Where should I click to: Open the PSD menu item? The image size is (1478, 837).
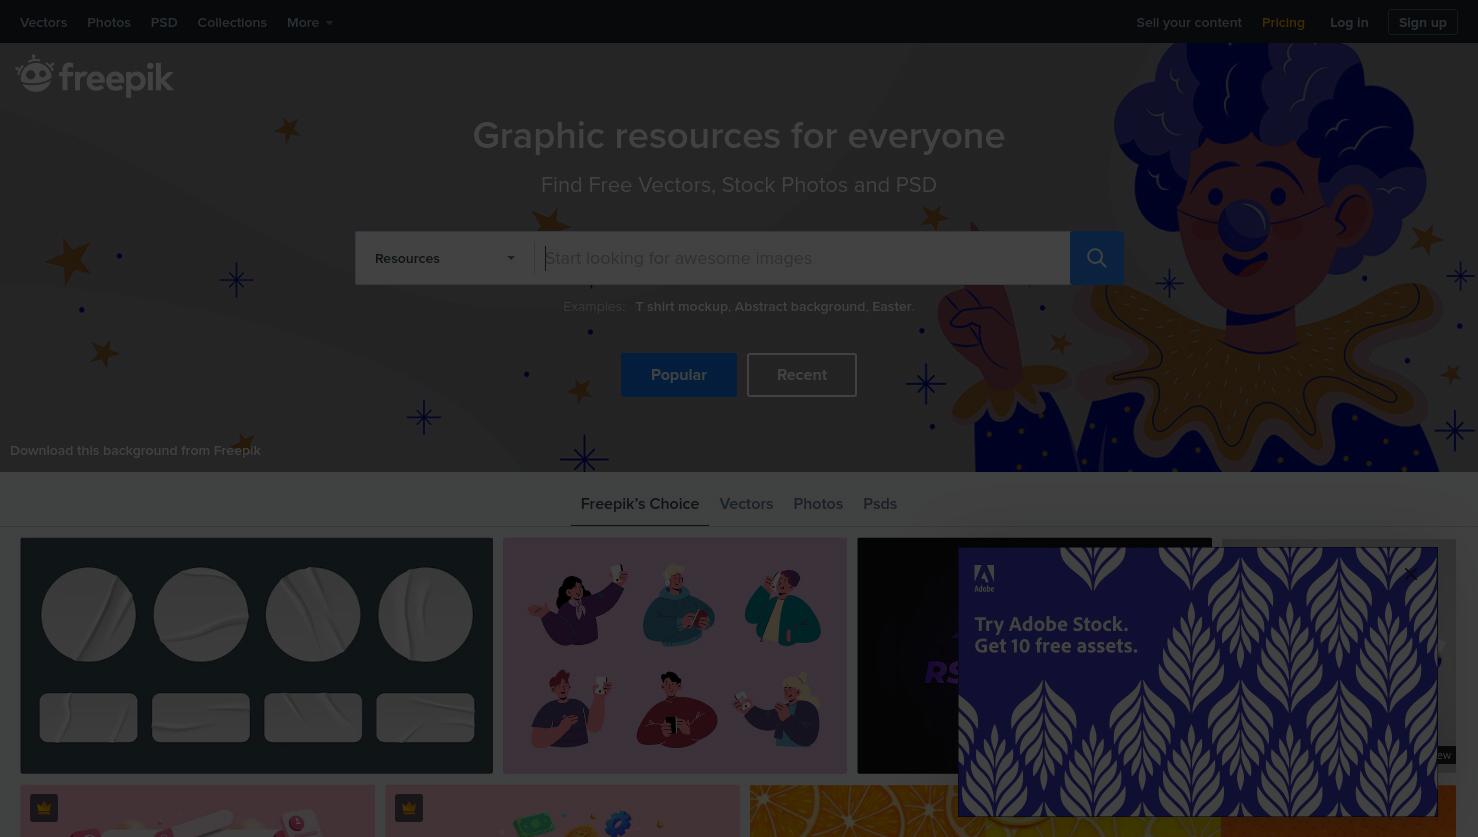[x=164, y=22]
